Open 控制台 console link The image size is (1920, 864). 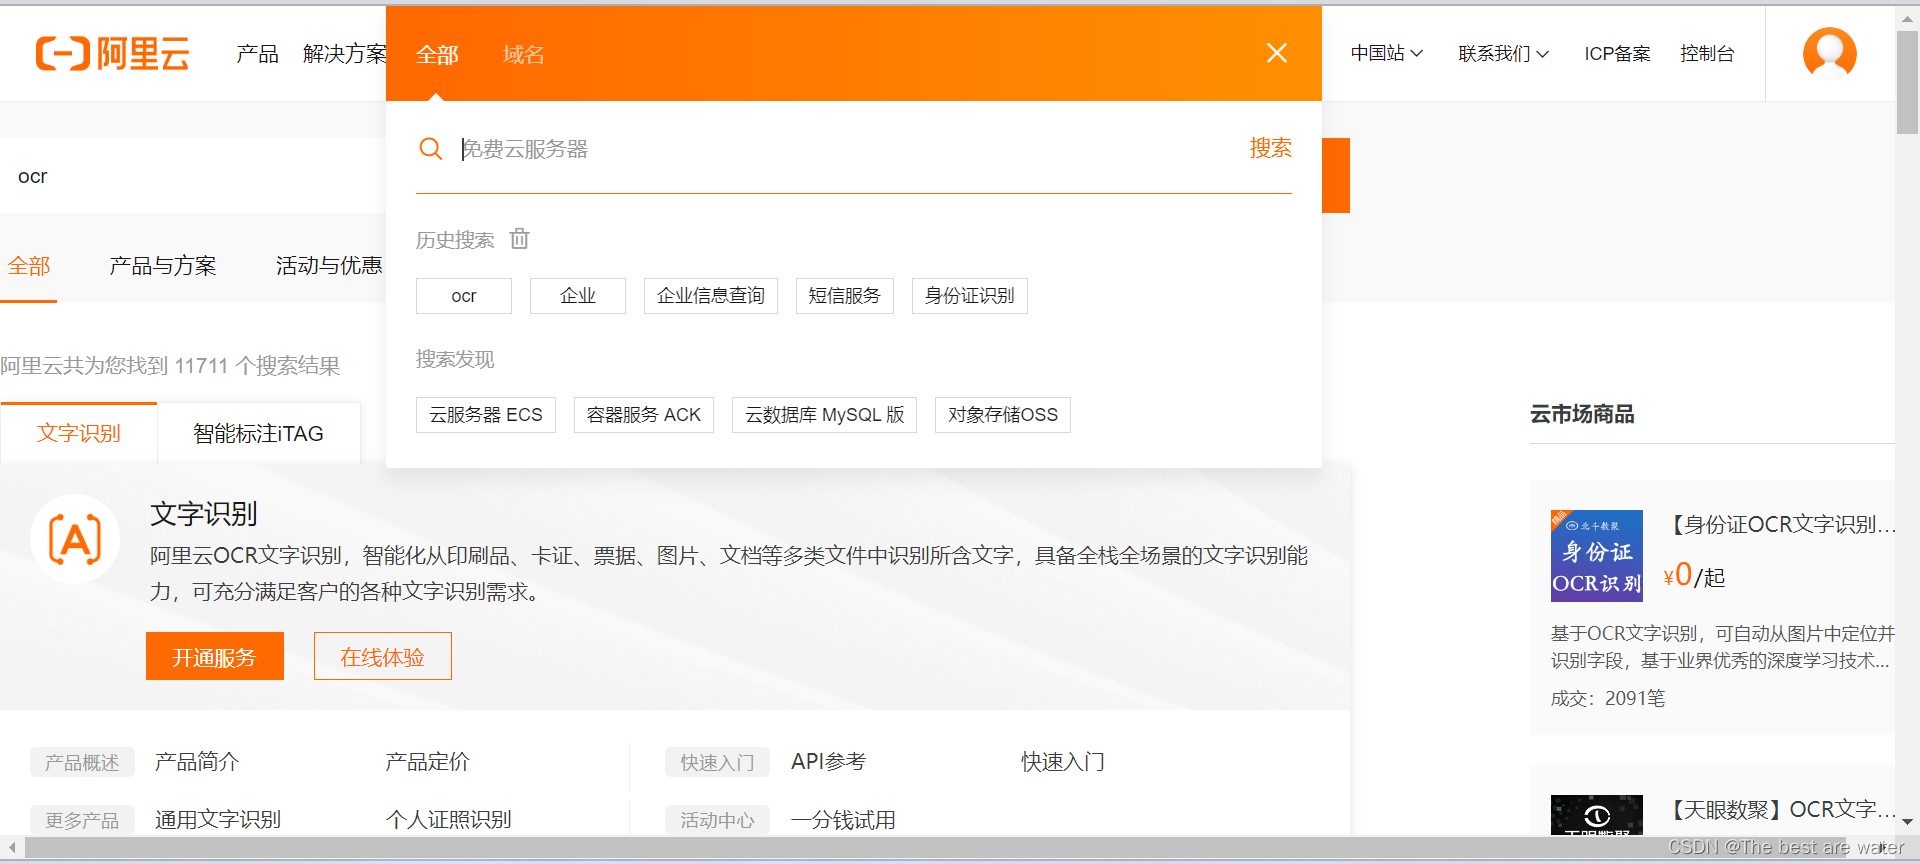click(1707, 53)
